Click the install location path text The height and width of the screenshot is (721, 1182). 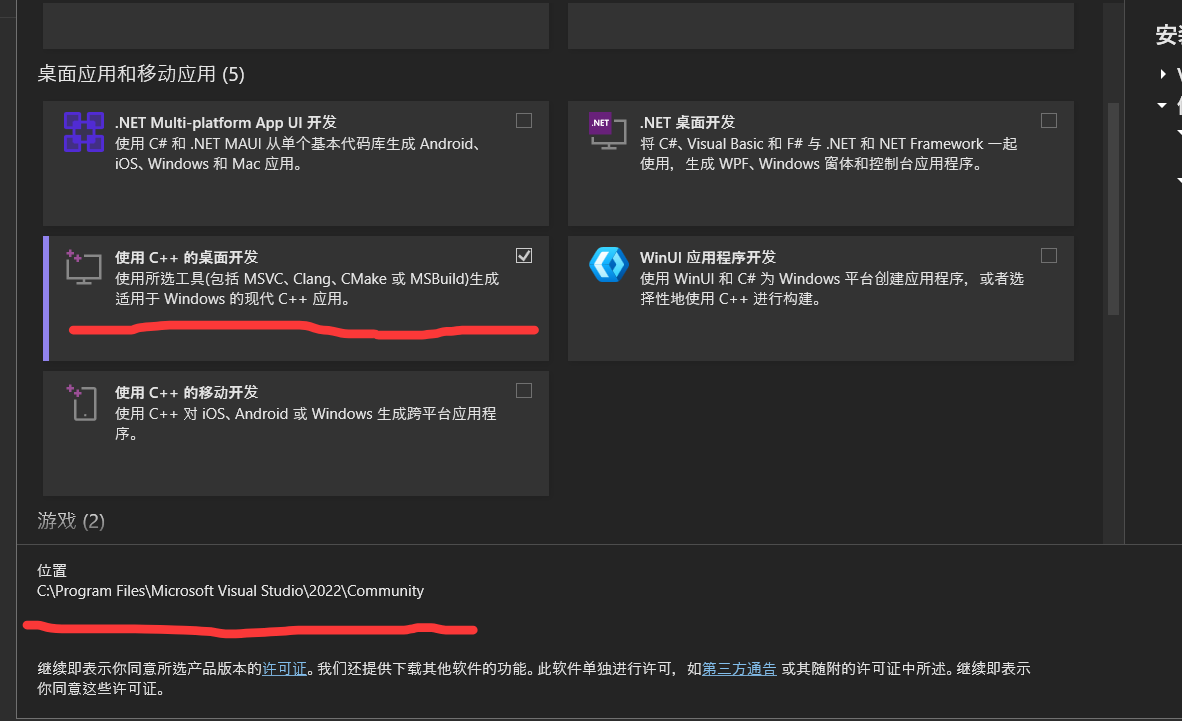[x=231, y=591]
